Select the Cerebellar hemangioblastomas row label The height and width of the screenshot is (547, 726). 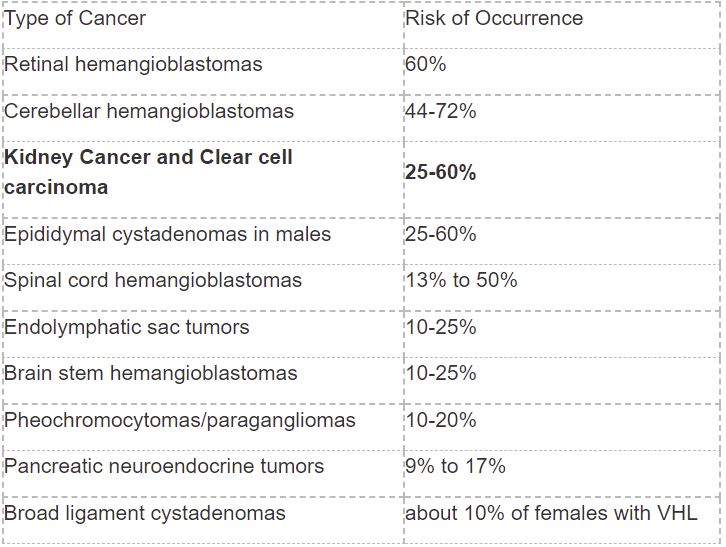pos(149,111)
